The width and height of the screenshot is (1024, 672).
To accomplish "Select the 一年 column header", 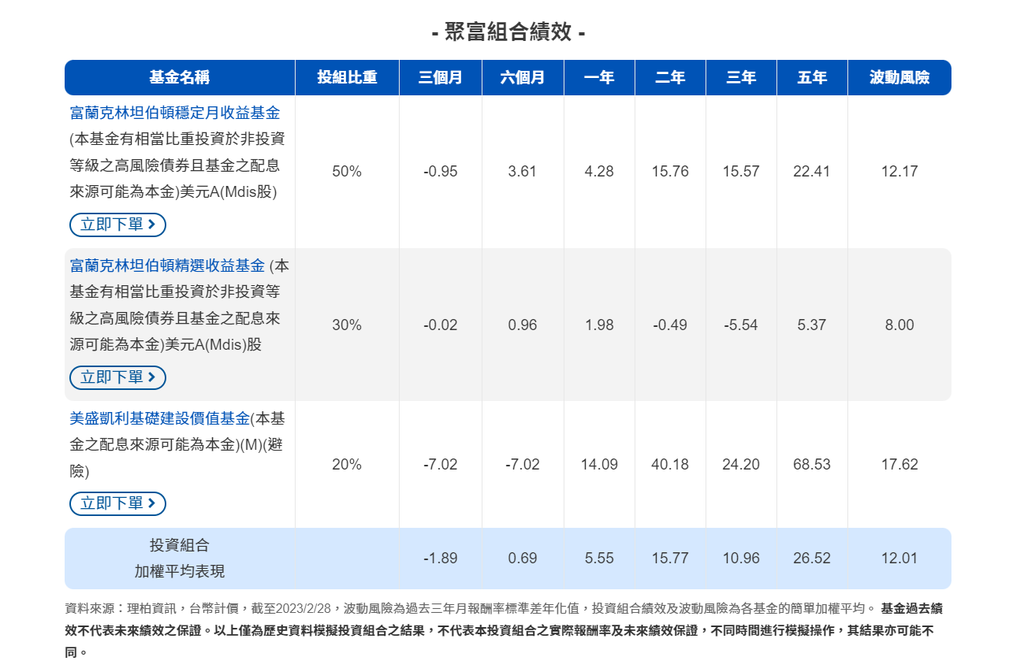I will tap(599, 78).
